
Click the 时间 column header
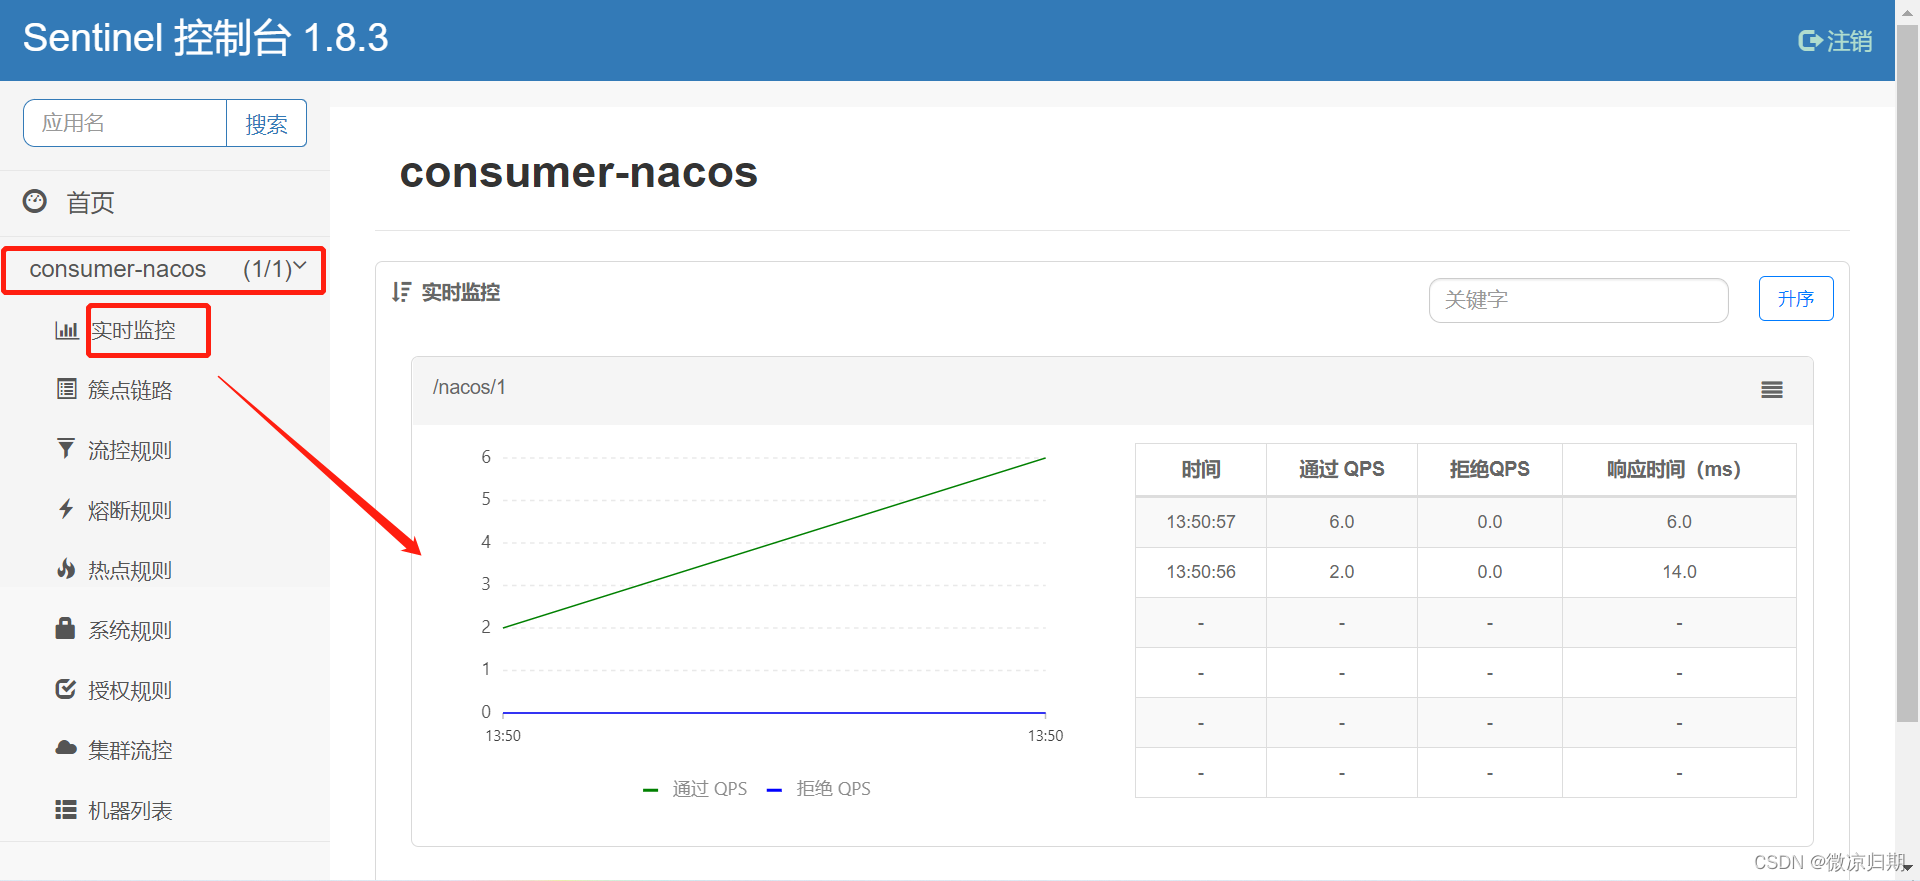tap(1200, 469)
